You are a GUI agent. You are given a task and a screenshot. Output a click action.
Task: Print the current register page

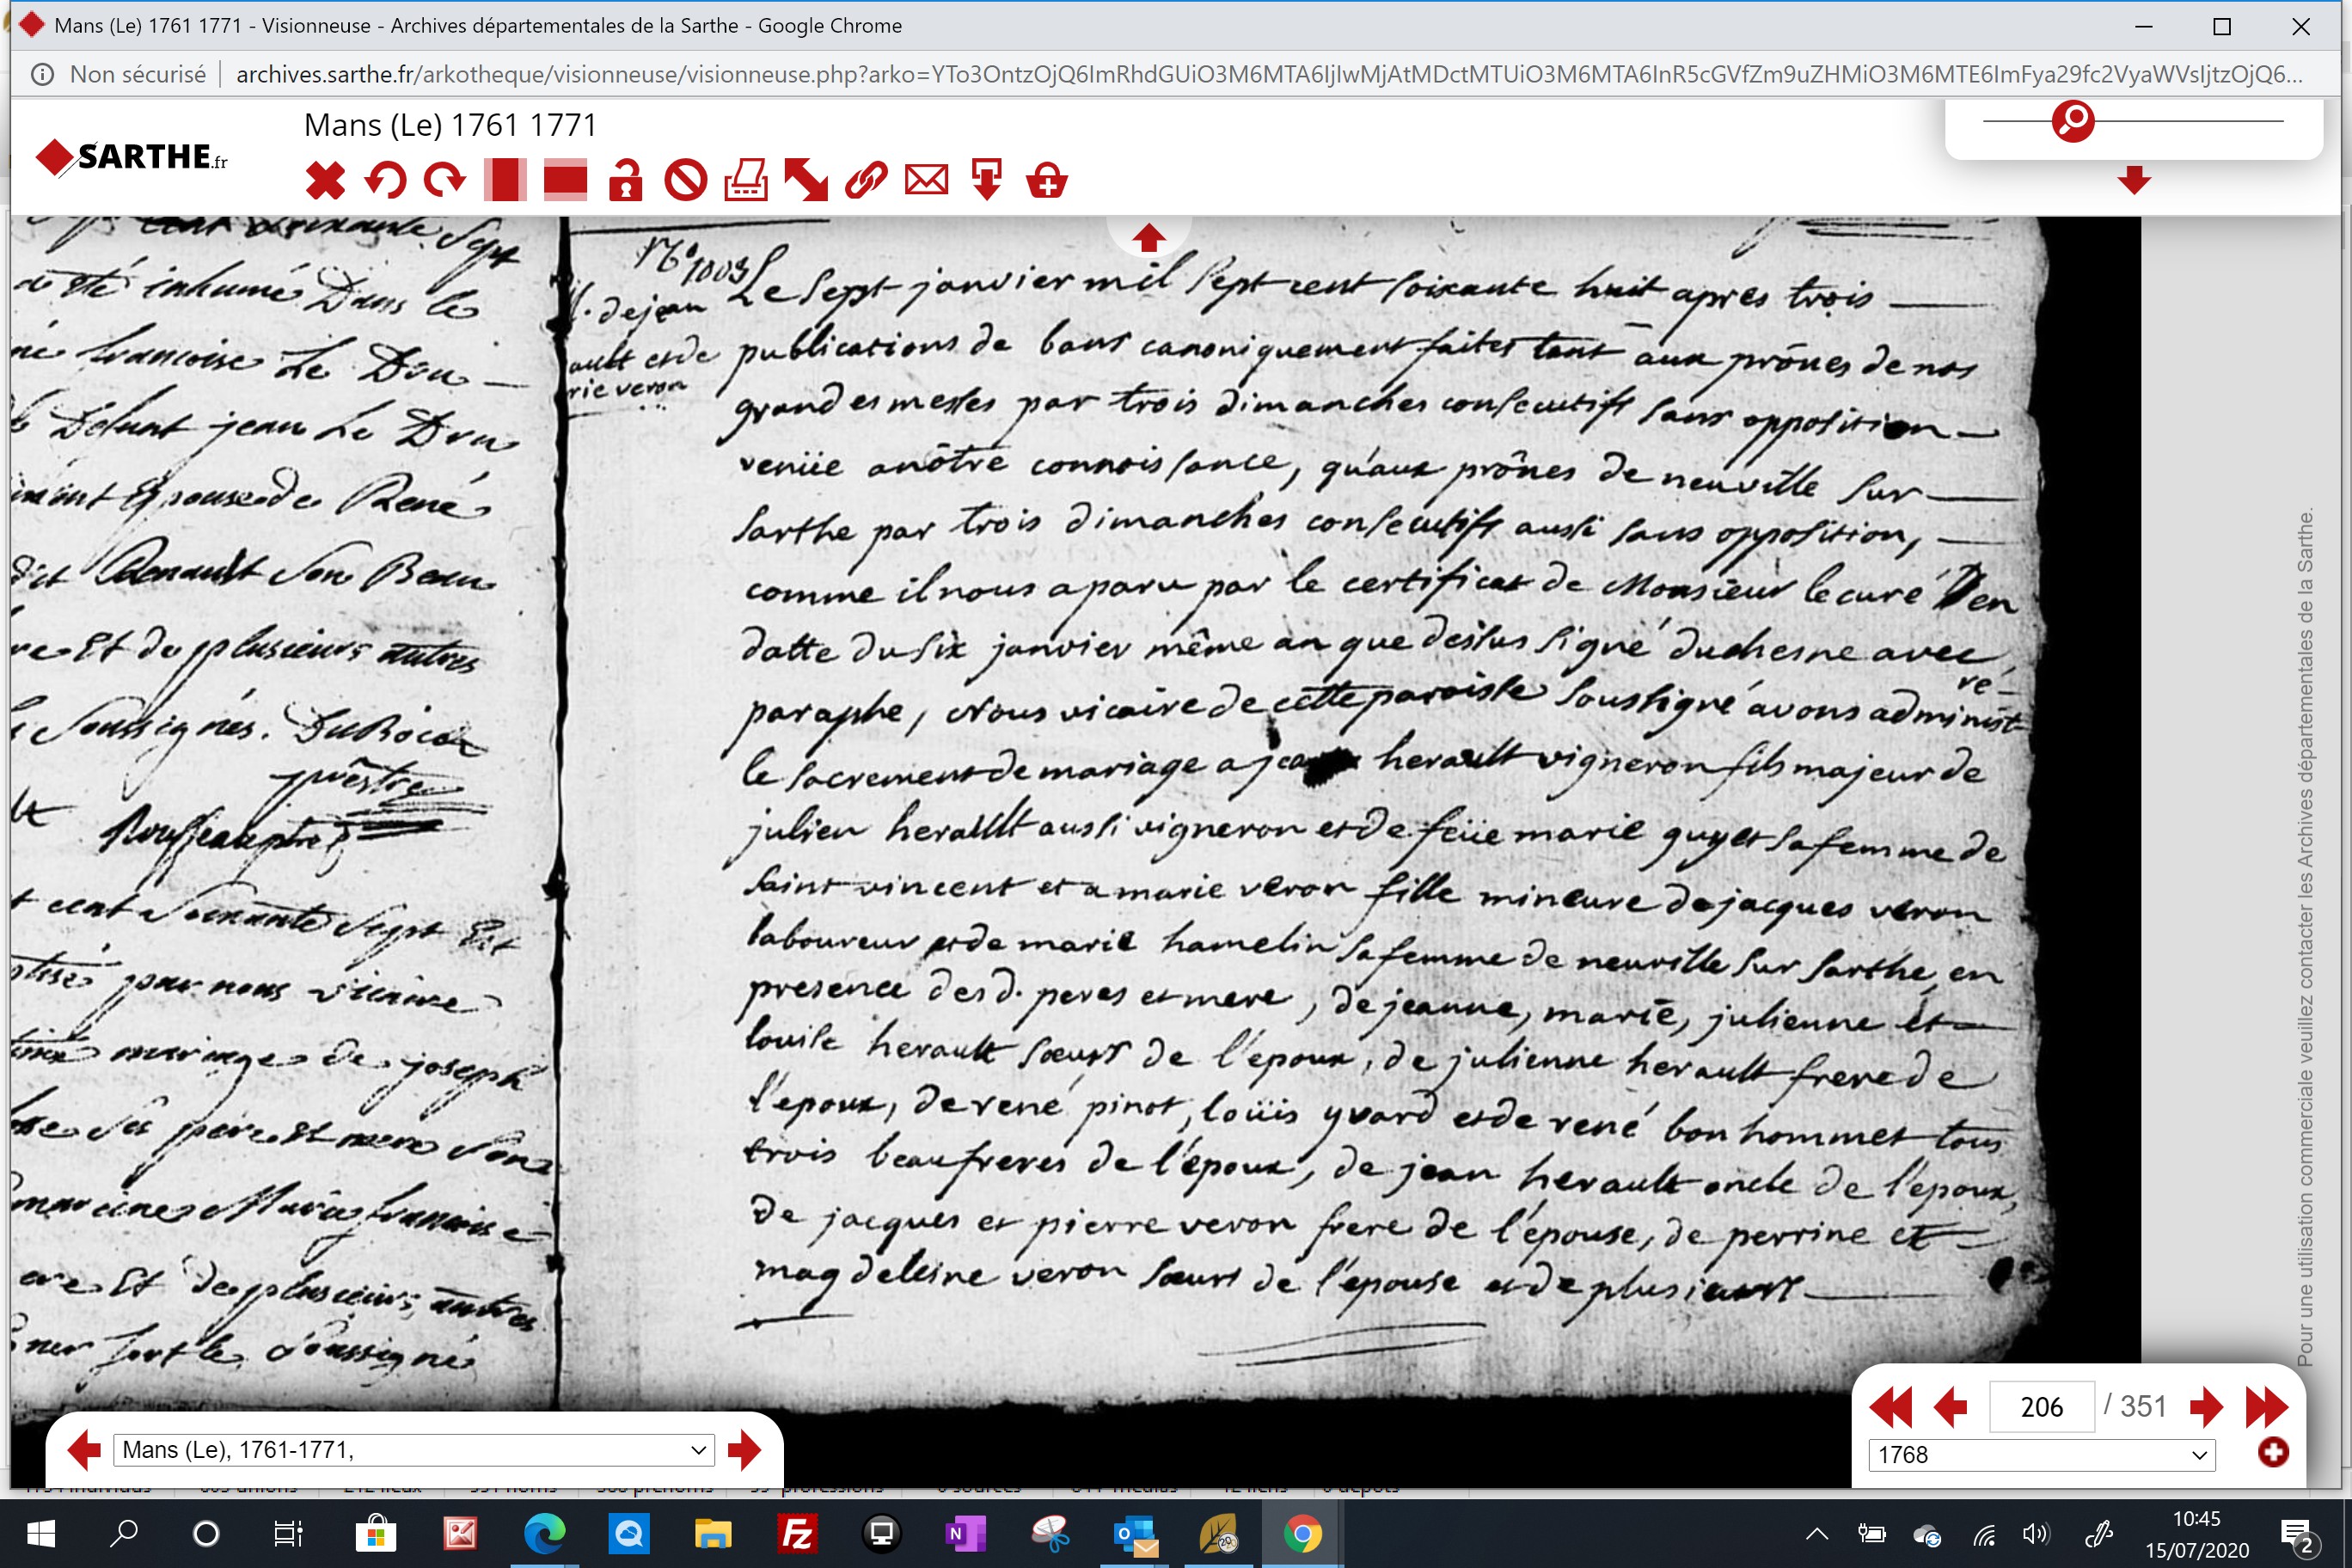[746, 181]
